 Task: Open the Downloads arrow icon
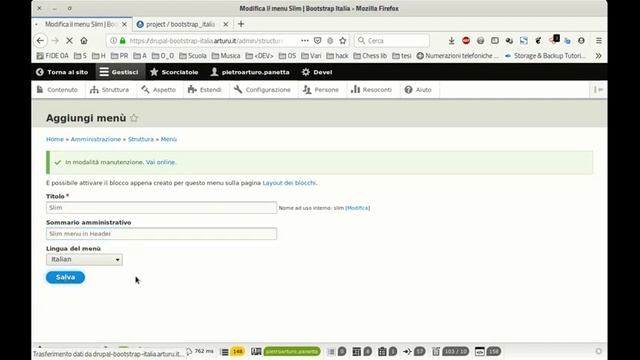coord(451,40)
